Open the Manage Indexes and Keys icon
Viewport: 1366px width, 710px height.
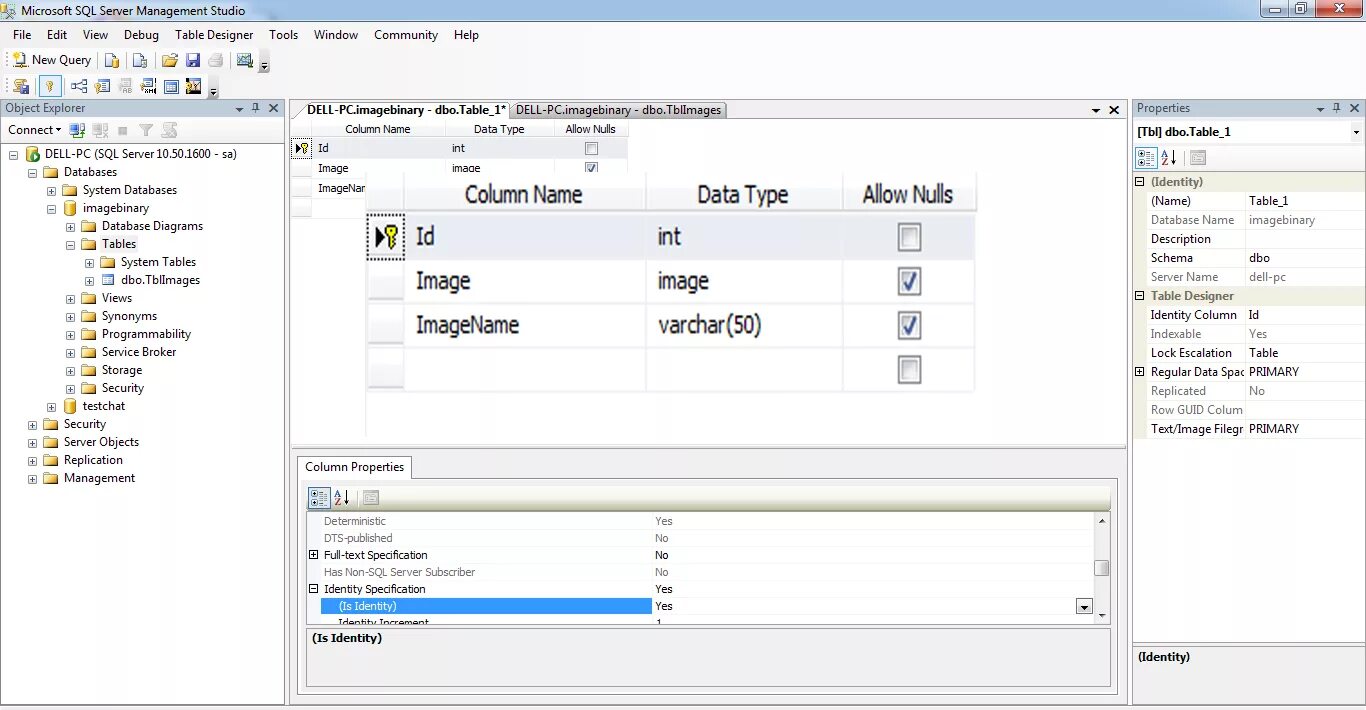102,86
